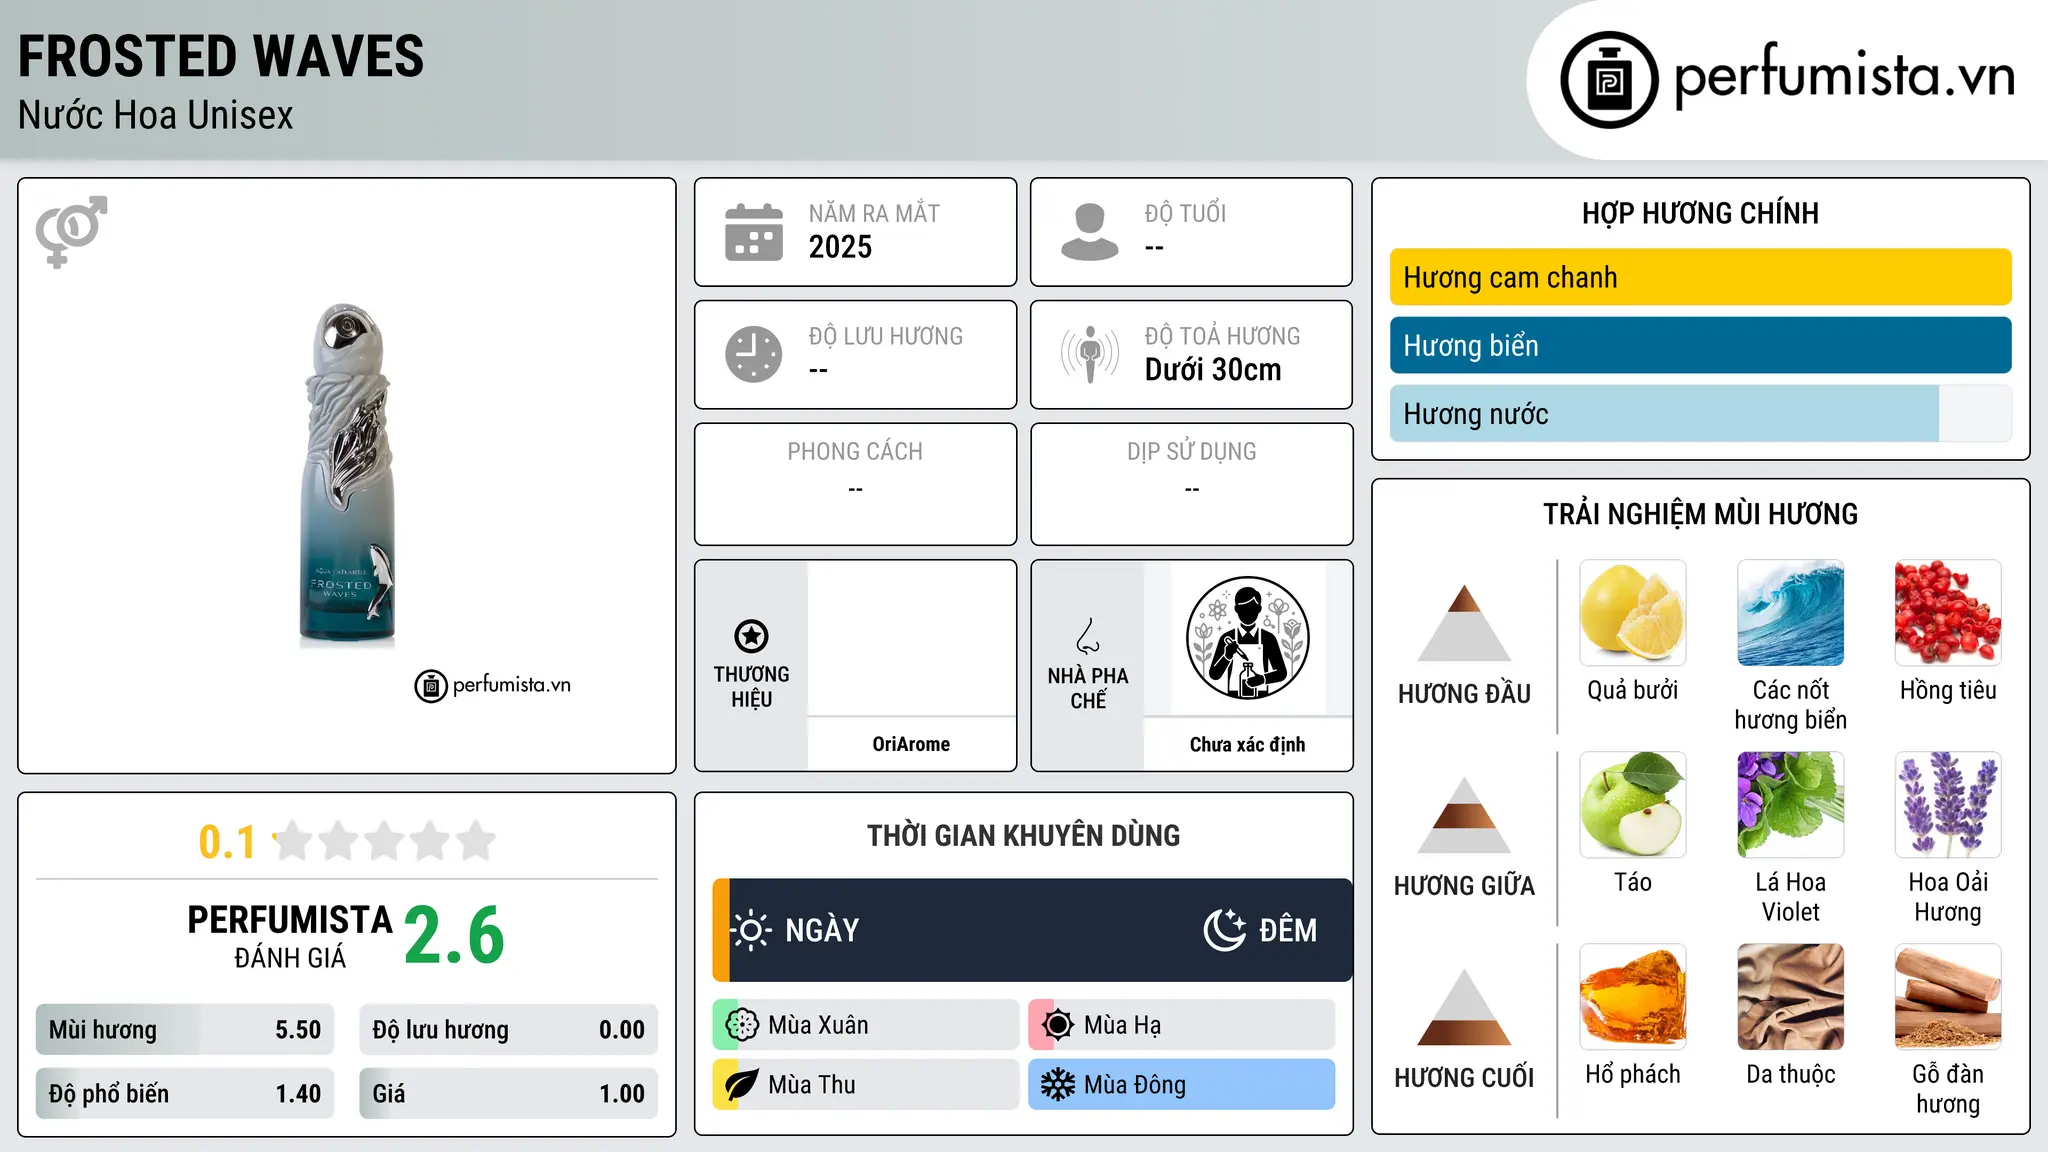Click the Lá Hoa Violet note image
The image size is (2048, 1152).
(x=1791, y=805)
